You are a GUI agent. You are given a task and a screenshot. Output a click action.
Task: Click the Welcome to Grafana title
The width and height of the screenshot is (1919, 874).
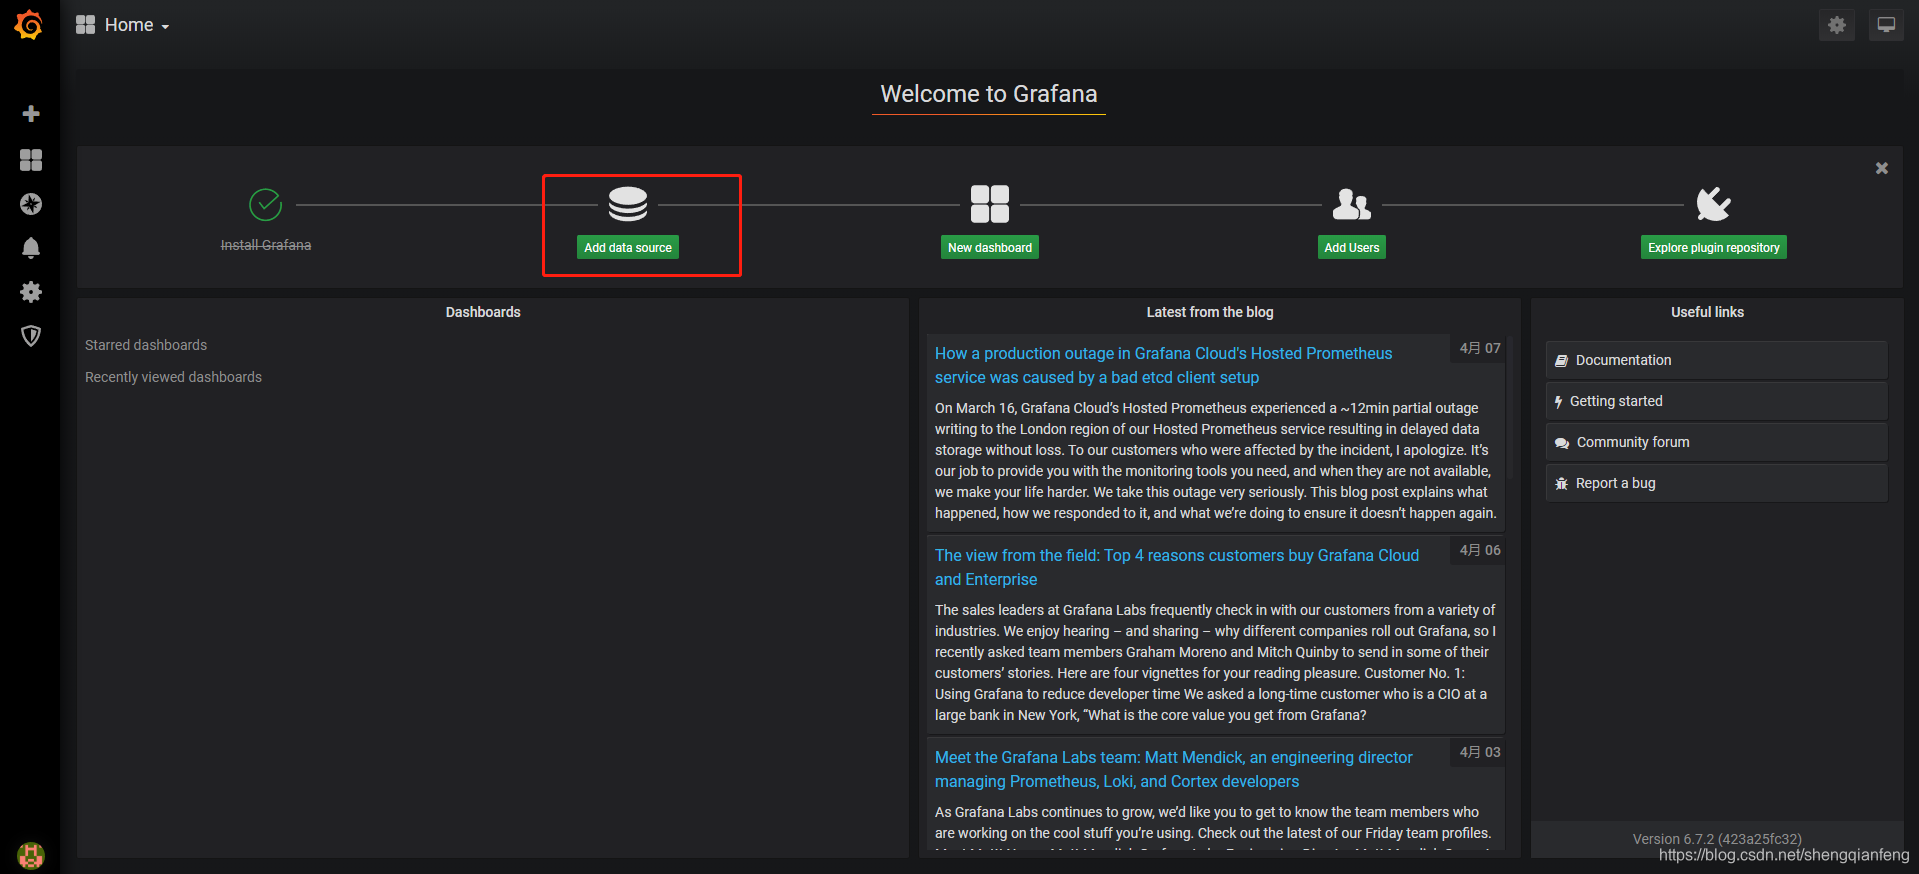click(x=989, y=94)
